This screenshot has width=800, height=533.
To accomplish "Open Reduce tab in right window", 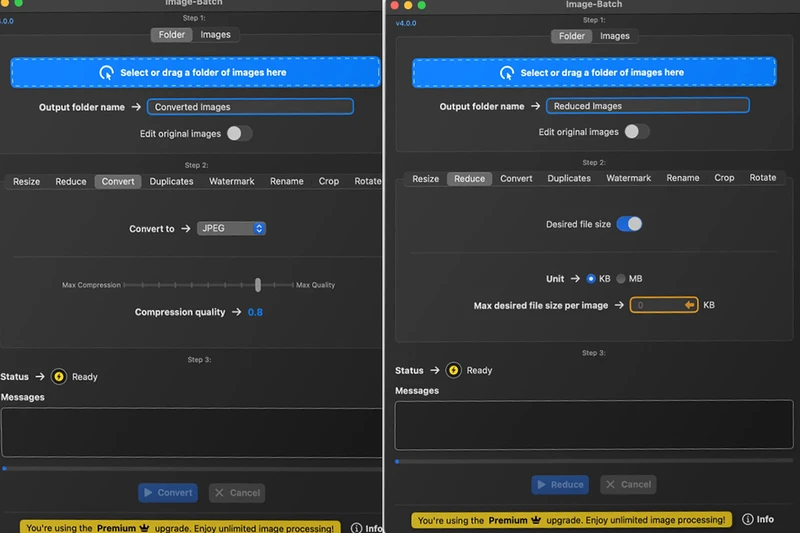I will pyautogui.click(x=469, y=179).
